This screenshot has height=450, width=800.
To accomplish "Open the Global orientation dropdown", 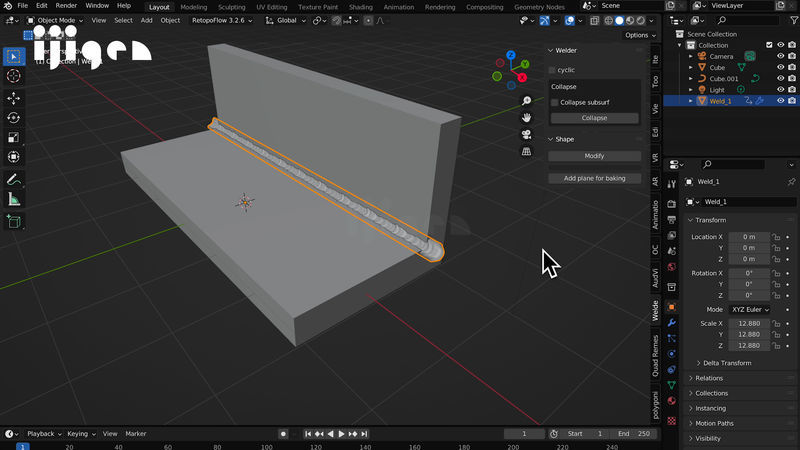I will pos(286,20).
